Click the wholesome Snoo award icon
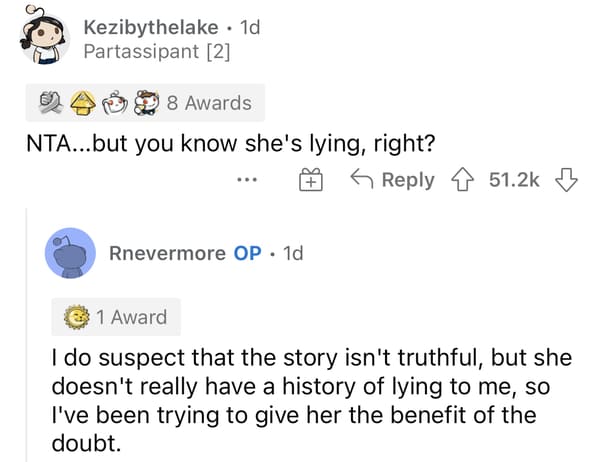 coord(115,103)
